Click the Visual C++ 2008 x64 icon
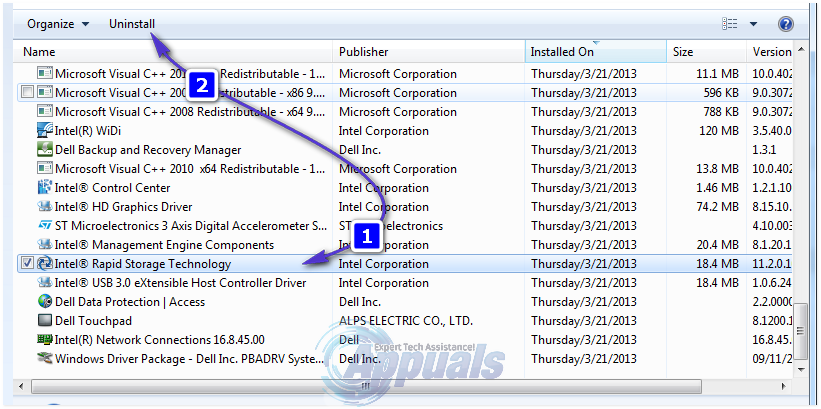The width and height of the screenshot is (821, 409). coord(45,112)
